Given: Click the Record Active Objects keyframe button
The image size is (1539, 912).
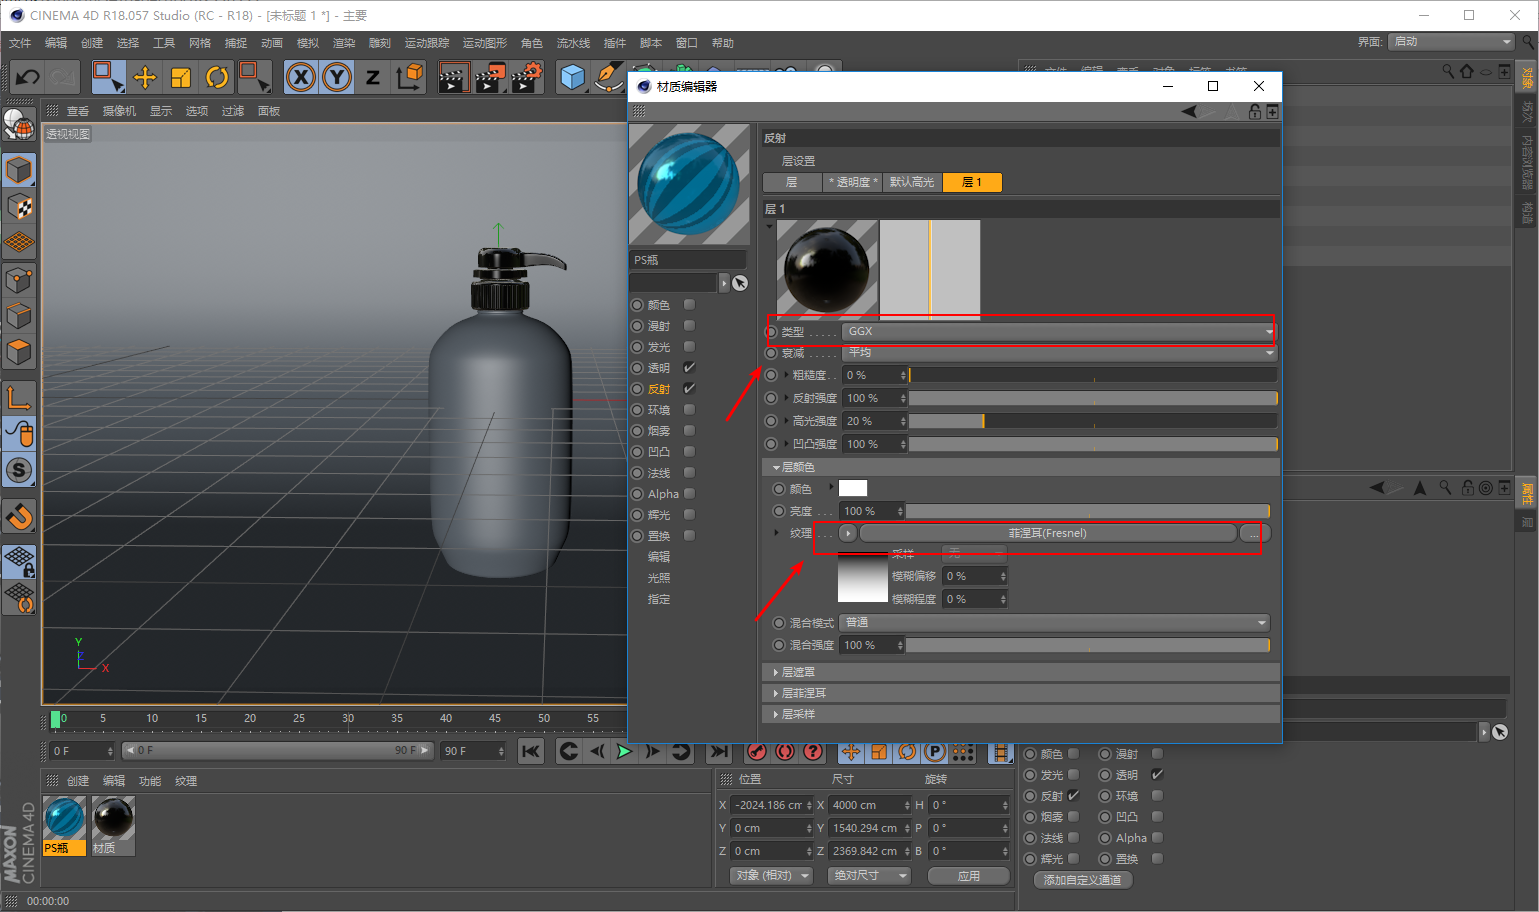Looking at the screenshot, I should 757,752.
